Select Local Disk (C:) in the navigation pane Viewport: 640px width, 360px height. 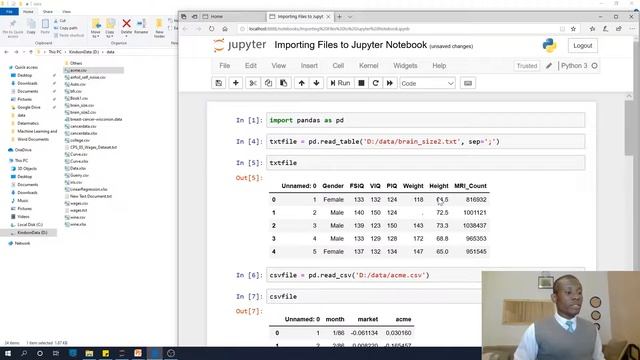pyautogui.click(x=28, y=224)
